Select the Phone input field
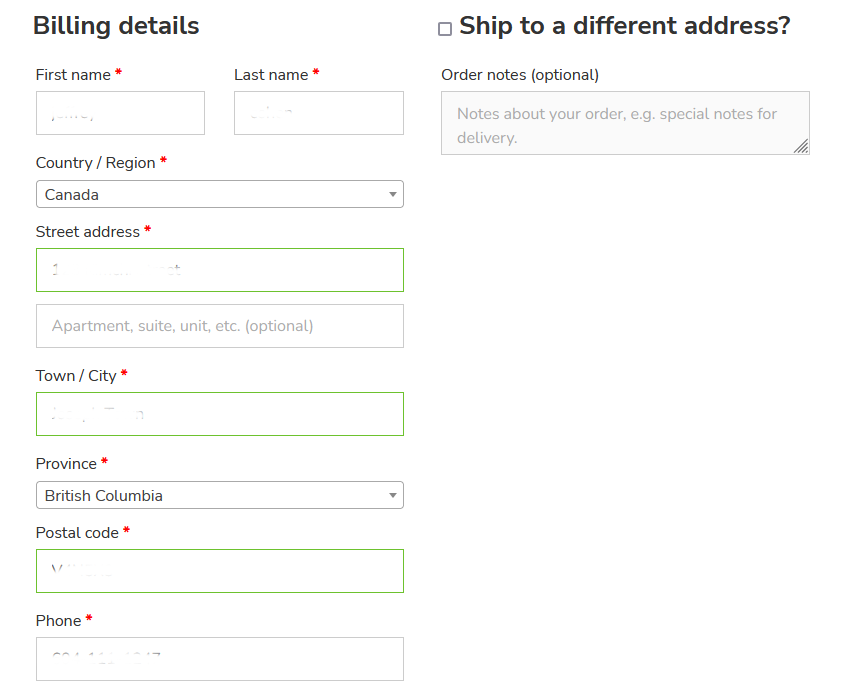Screen dimensions: 854x687 pyautogui.click(x=220, y=658)
